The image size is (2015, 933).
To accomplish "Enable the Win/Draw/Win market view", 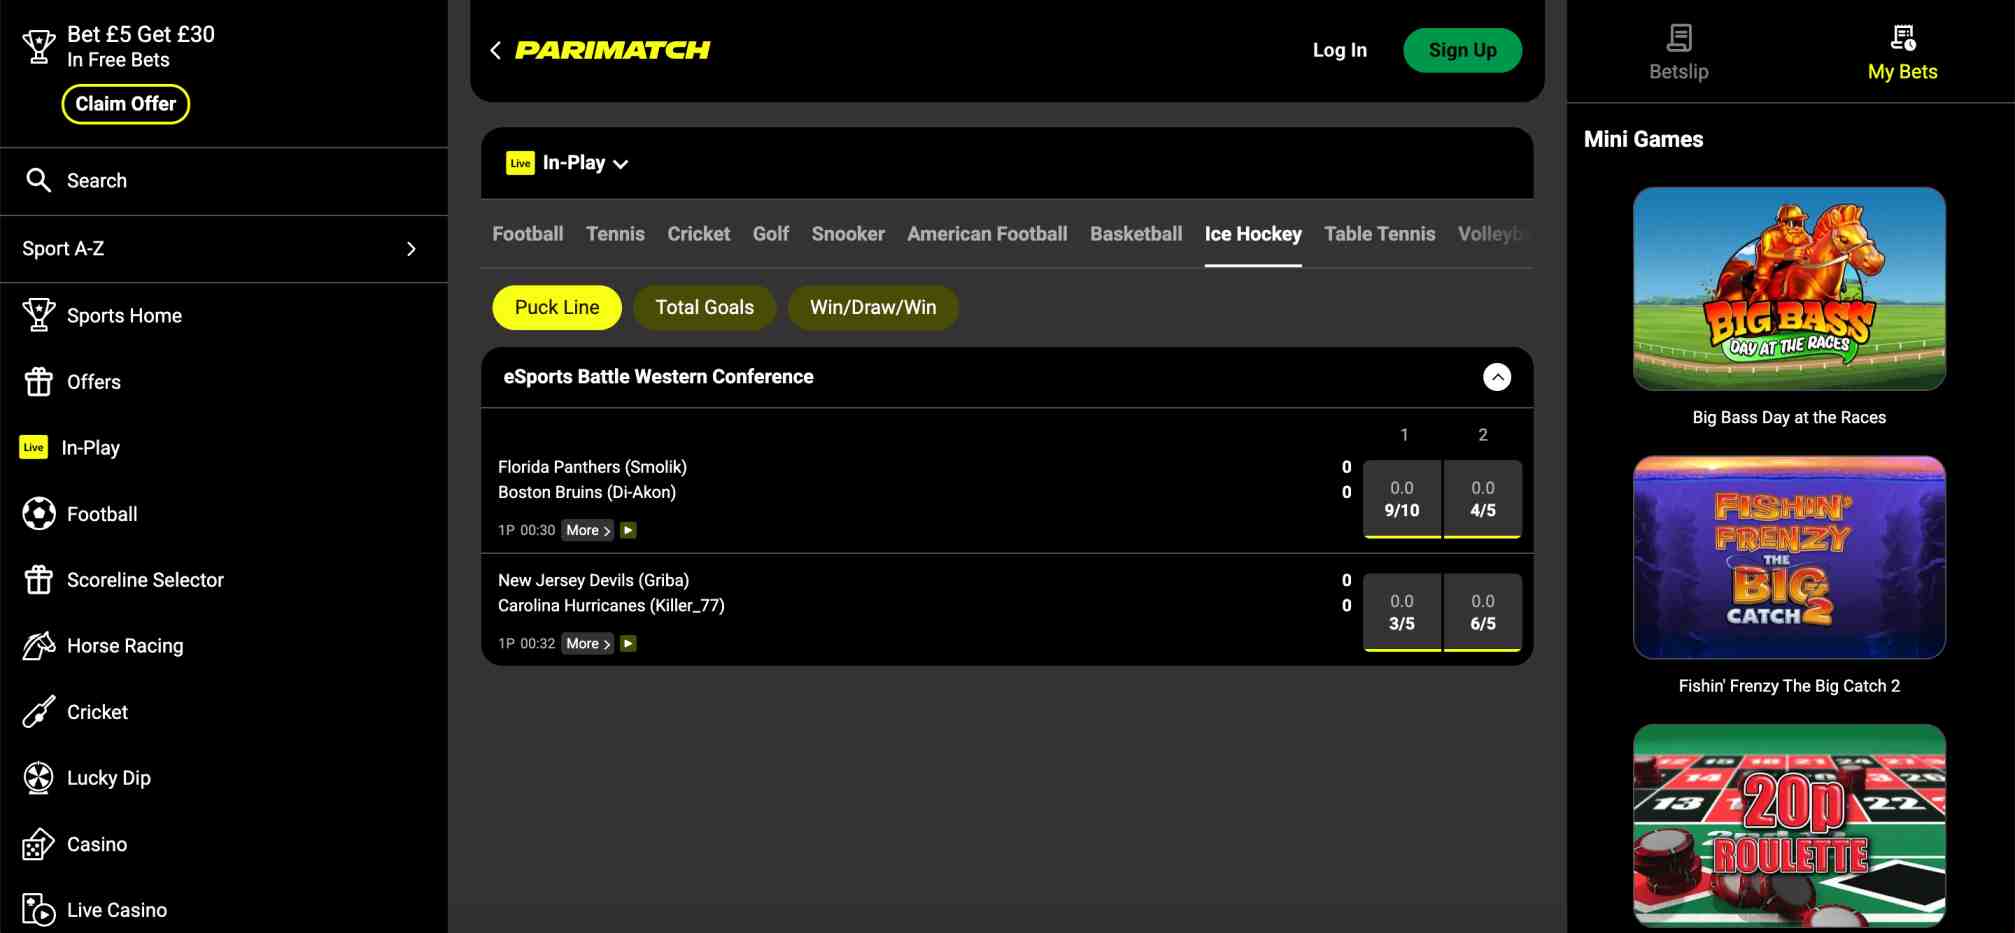I will 873,307.
